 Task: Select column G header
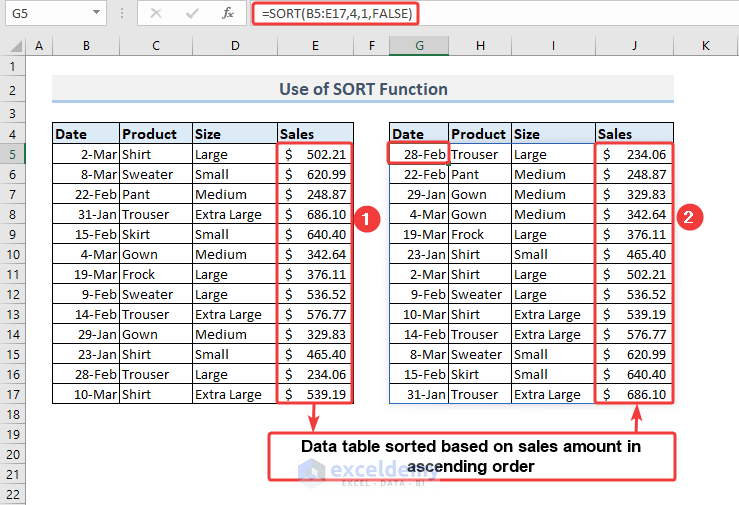click(419, 46)
